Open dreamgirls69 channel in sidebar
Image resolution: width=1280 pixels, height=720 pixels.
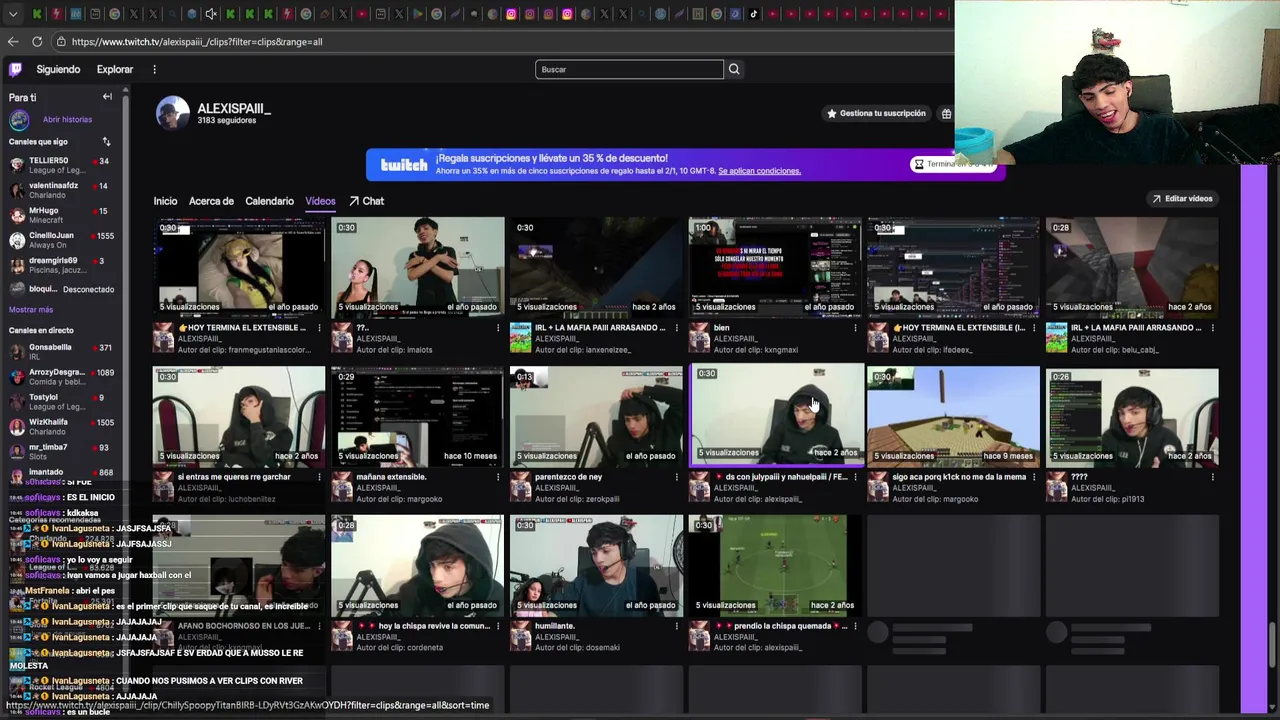pyautogui.click(x=60, y=265)
